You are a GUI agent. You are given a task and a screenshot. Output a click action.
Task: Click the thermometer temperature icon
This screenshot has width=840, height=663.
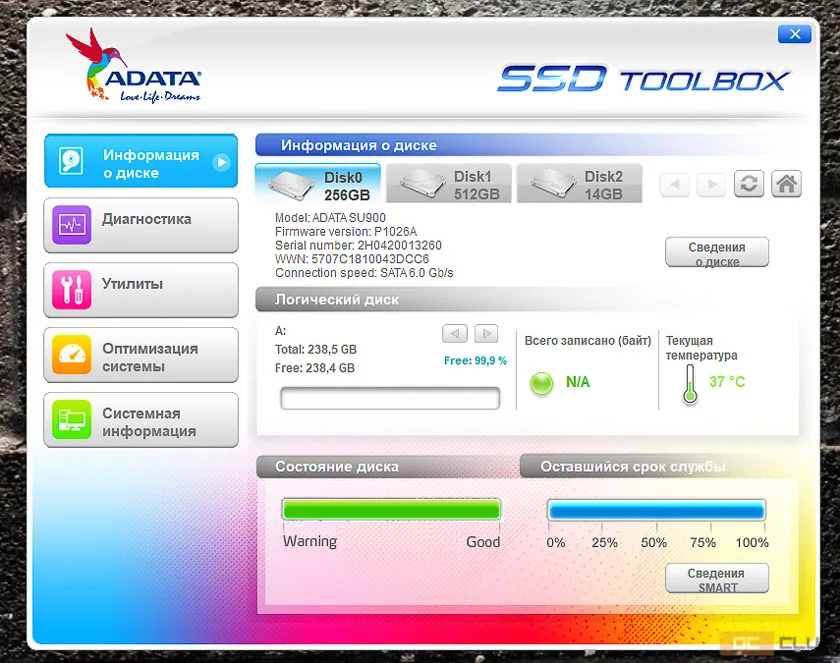(x=690, y=384)
